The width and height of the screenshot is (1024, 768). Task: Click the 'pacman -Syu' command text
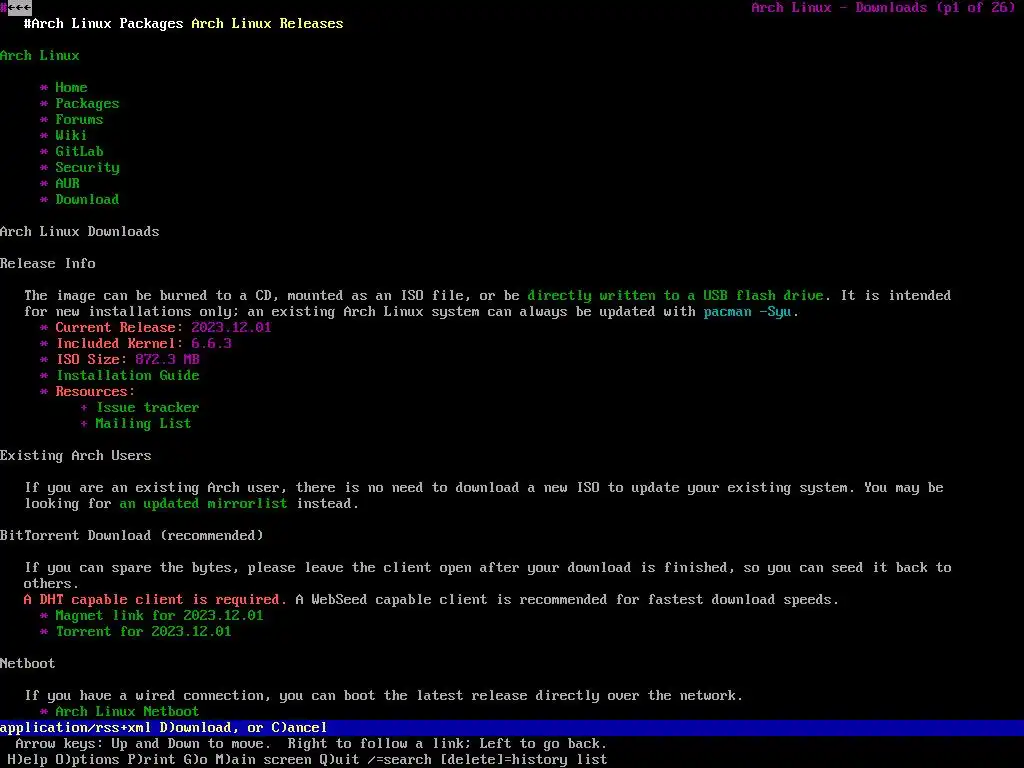(x=747, y=311)
